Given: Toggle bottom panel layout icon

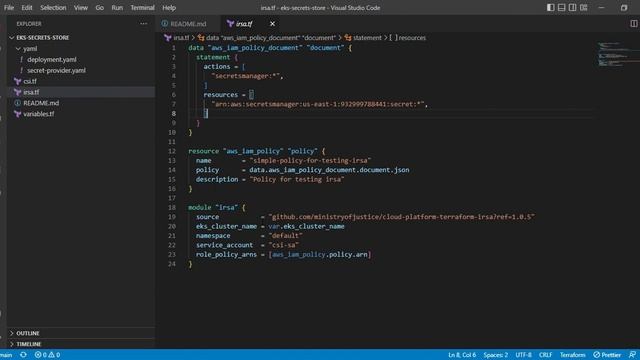Looking at the screenshot, I should (x=562, y=8).
